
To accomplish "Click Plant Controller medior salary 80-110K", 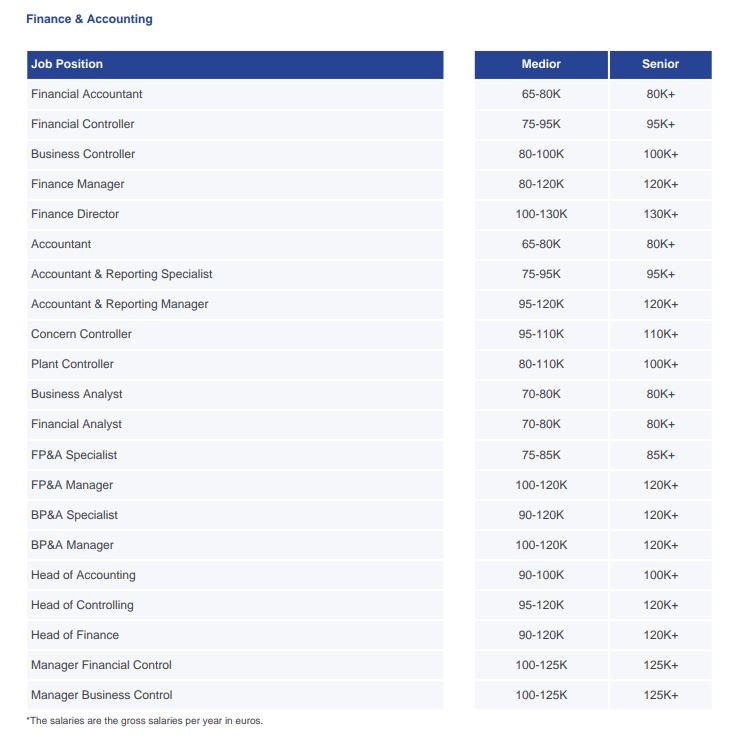I will click(541, 364).
